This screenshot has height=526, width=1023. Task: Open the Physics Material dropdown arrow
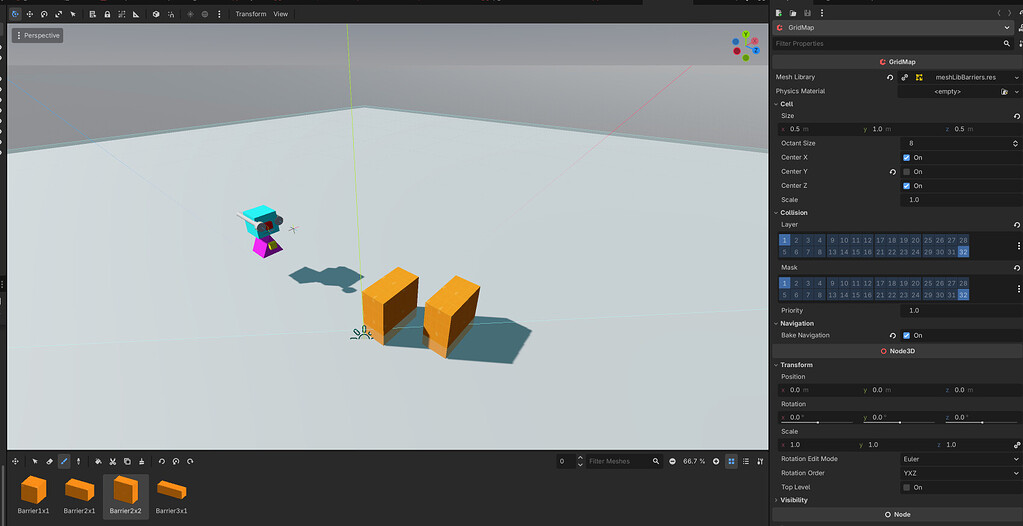(1016, 91)
